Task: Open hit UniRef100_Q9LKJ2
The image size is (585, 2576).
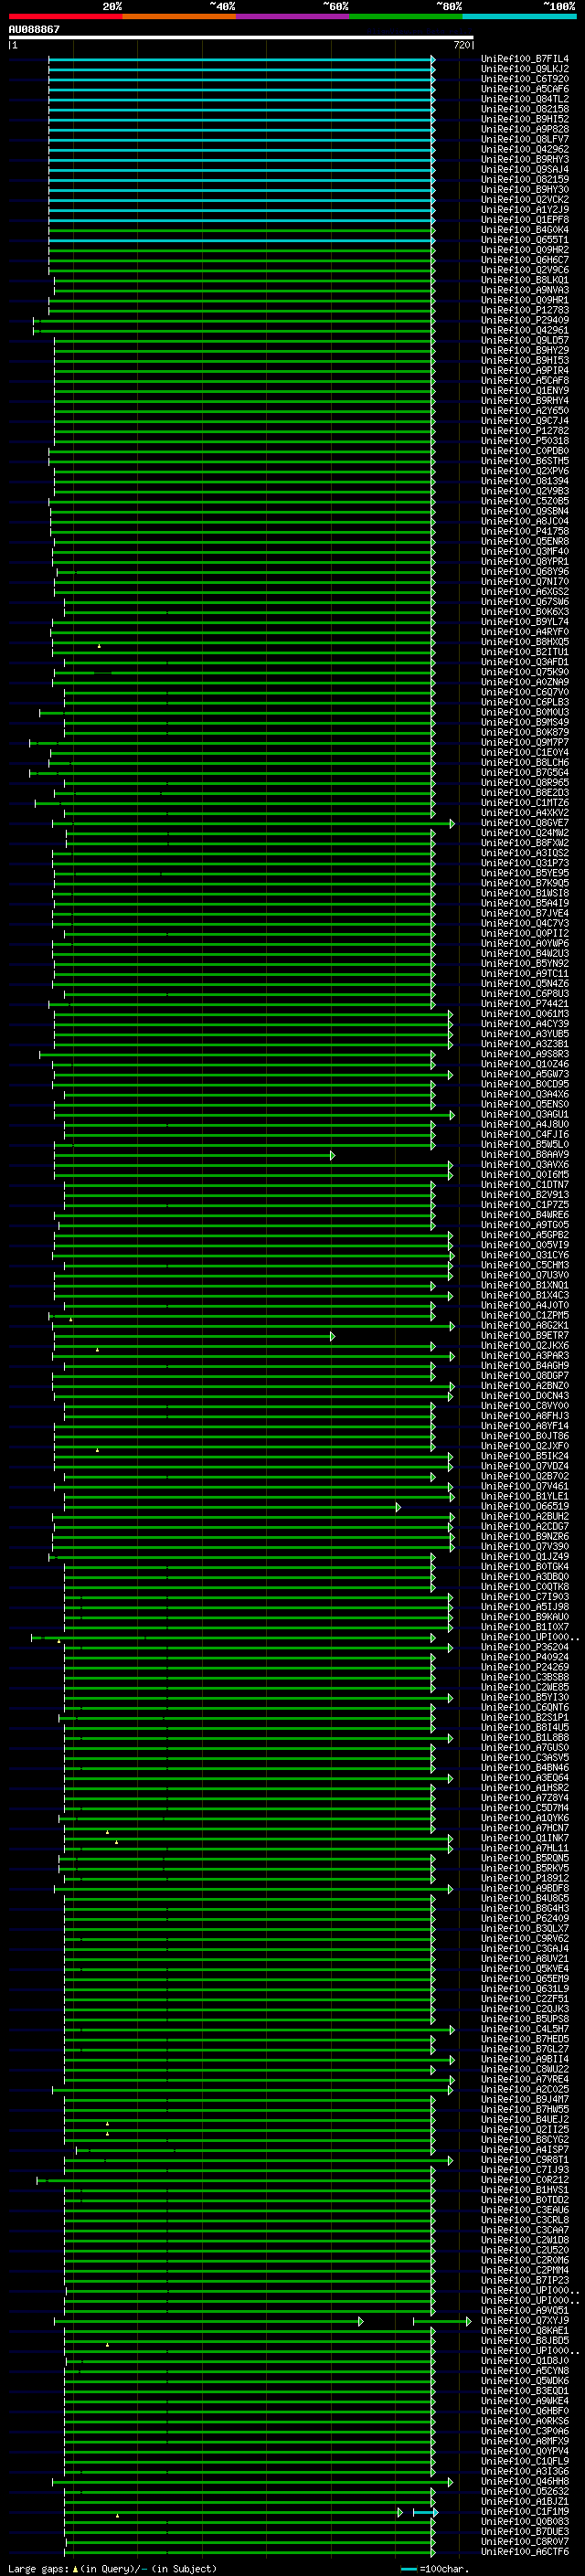Action: click(525, 69)
